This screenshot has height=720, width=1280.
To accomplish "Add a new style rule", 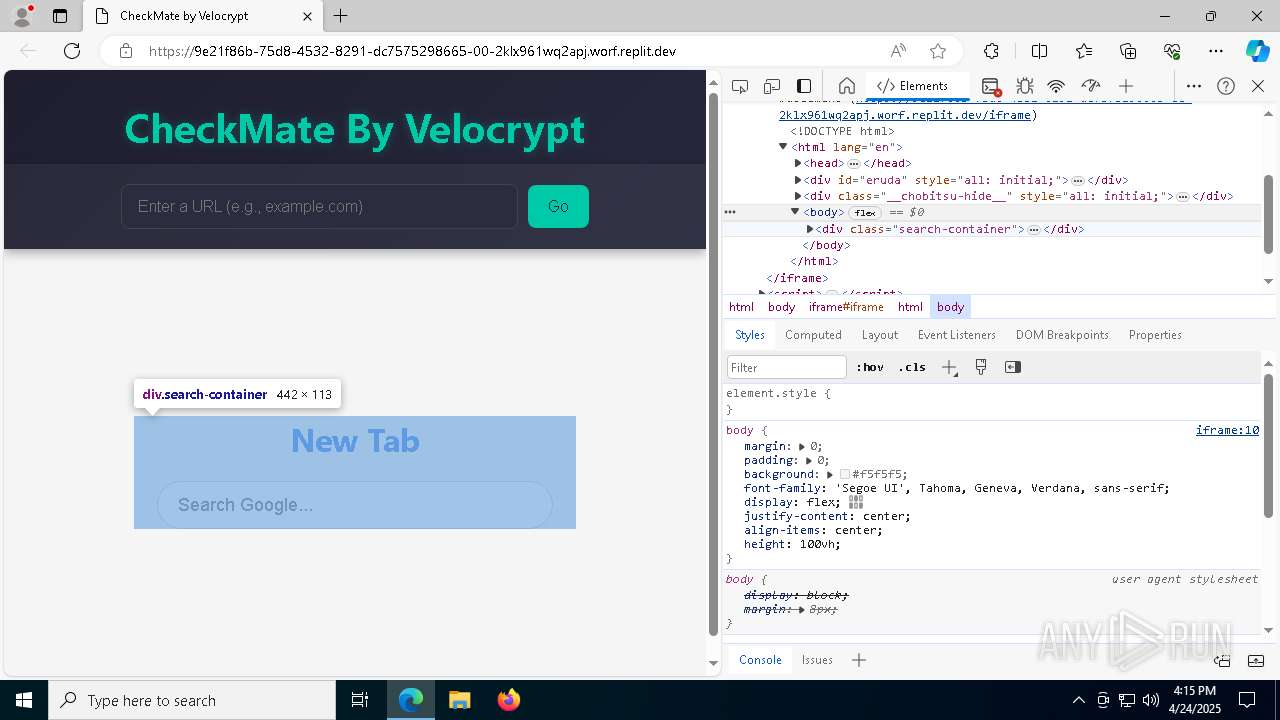I will pyautogui.click(x=949, y=367).
